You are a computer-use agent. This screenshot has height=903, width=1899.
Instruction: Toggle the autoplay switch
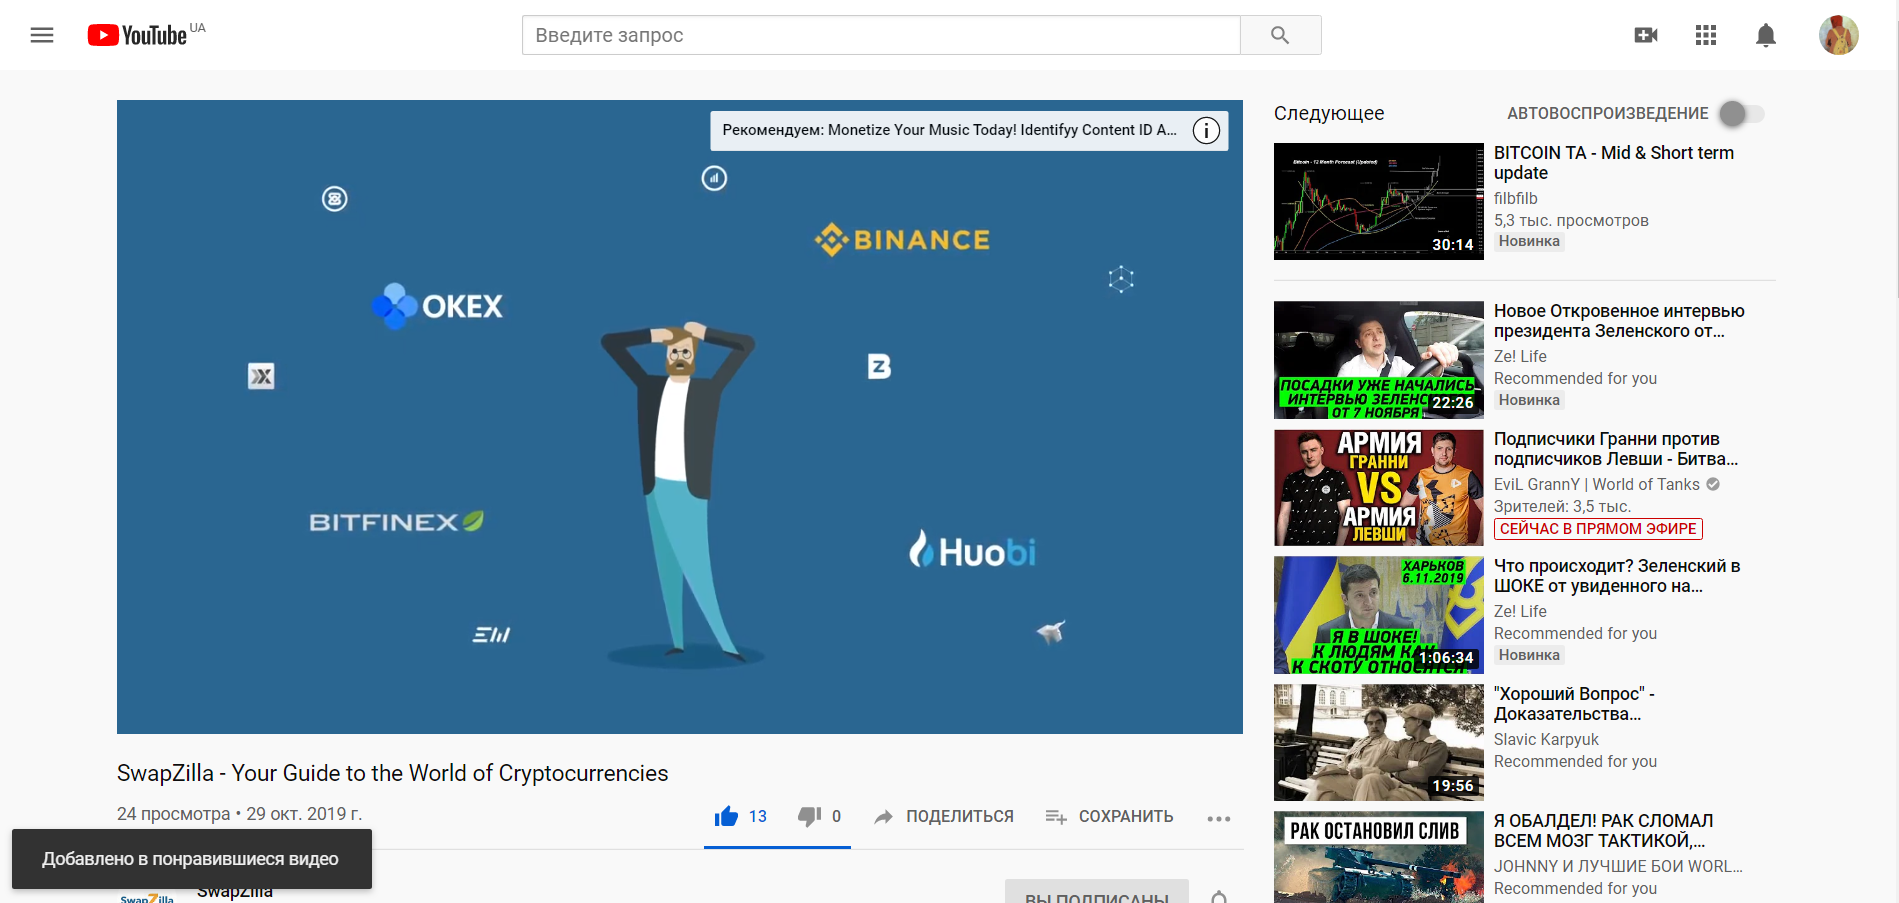(x=1742, y=114)
